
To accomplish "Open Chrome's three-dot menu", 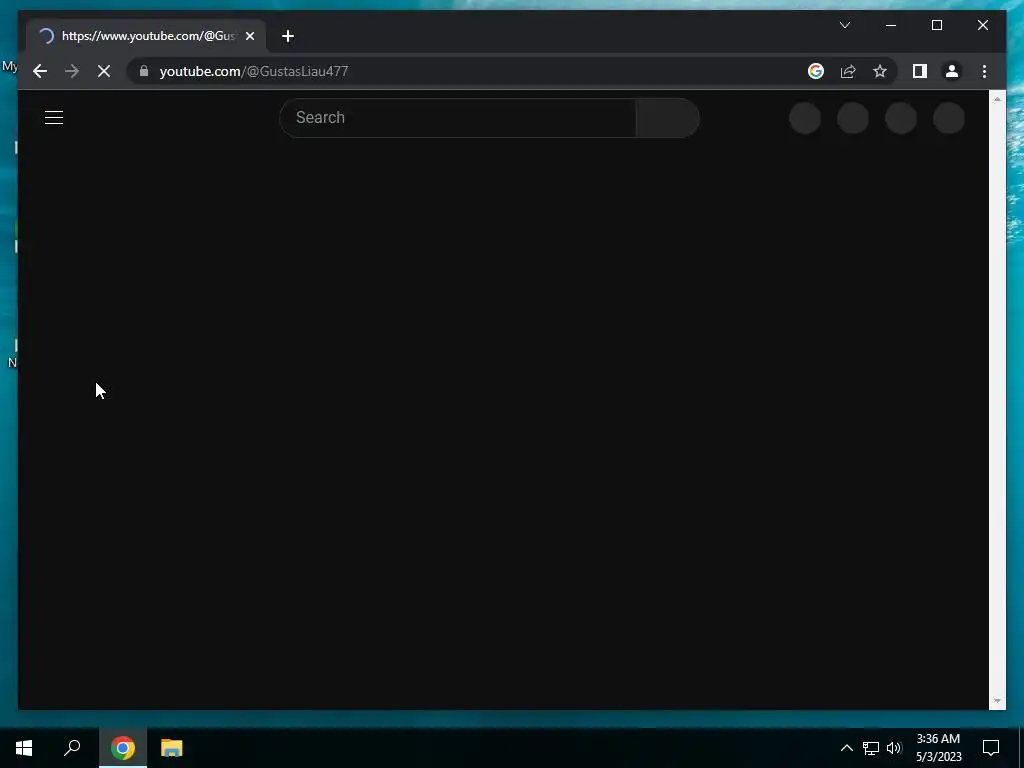I will coord(984,71).
